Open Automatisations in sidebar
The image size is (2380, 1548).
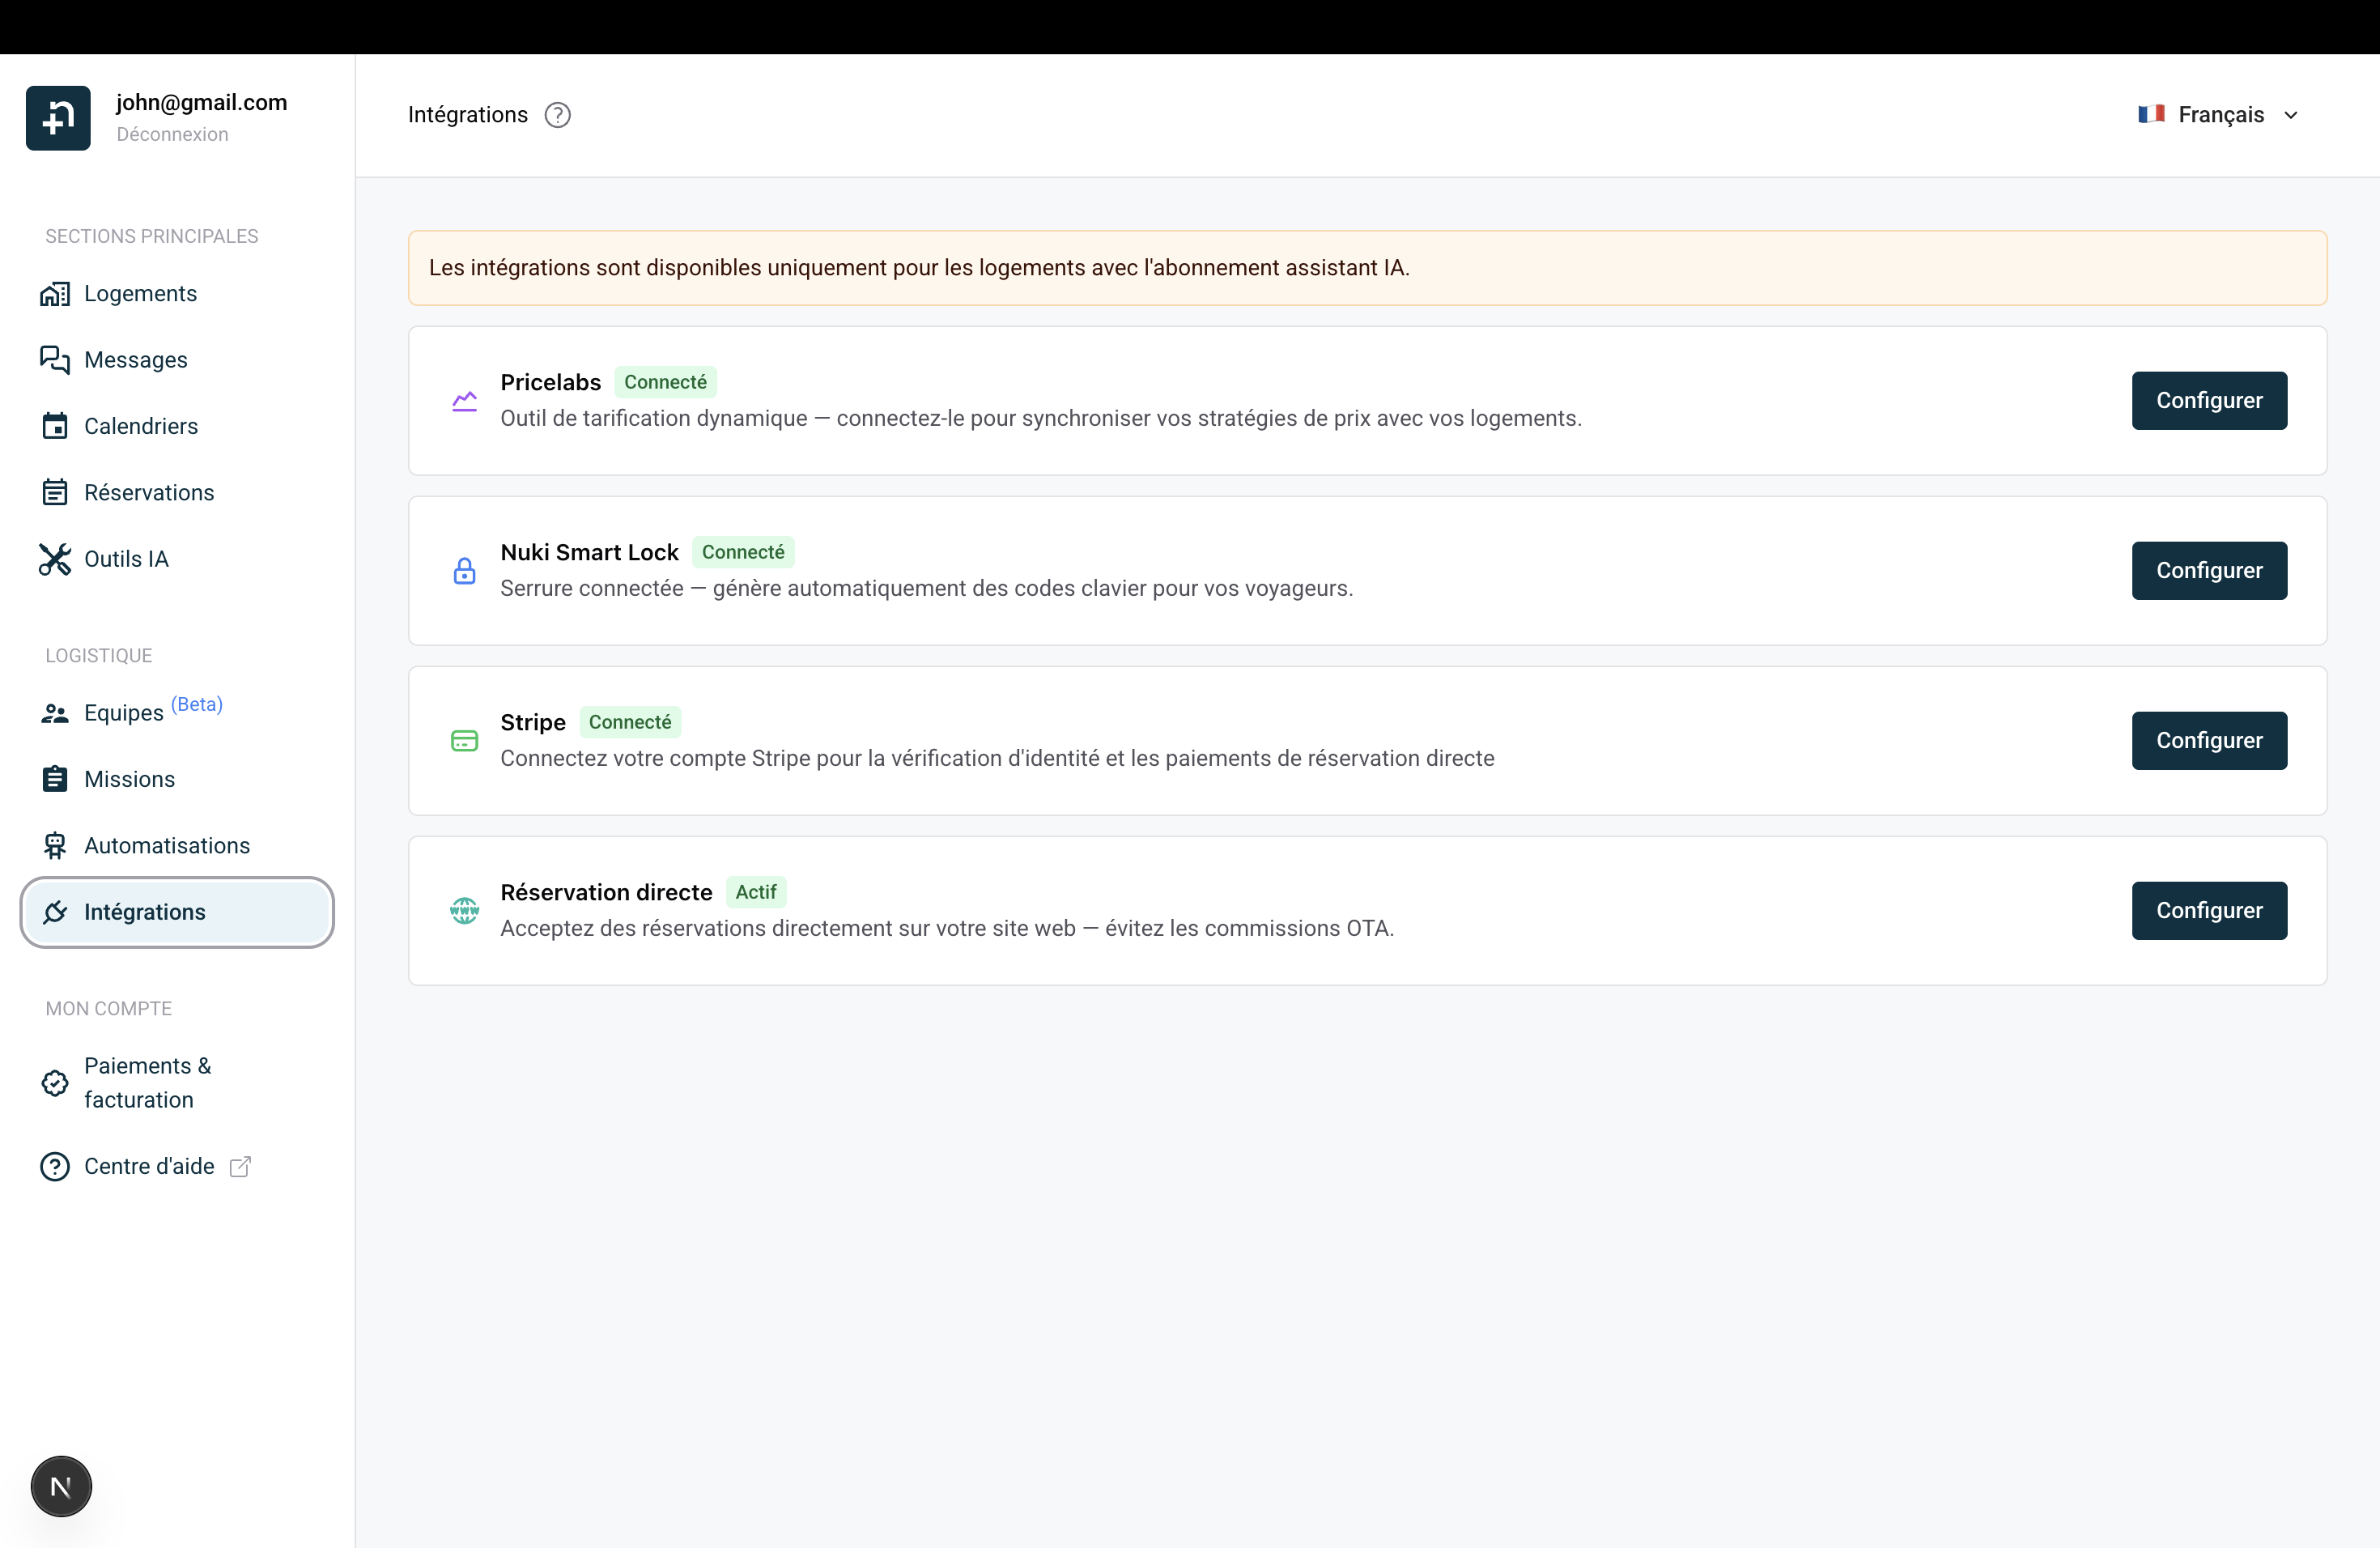[x=177, y=846]
